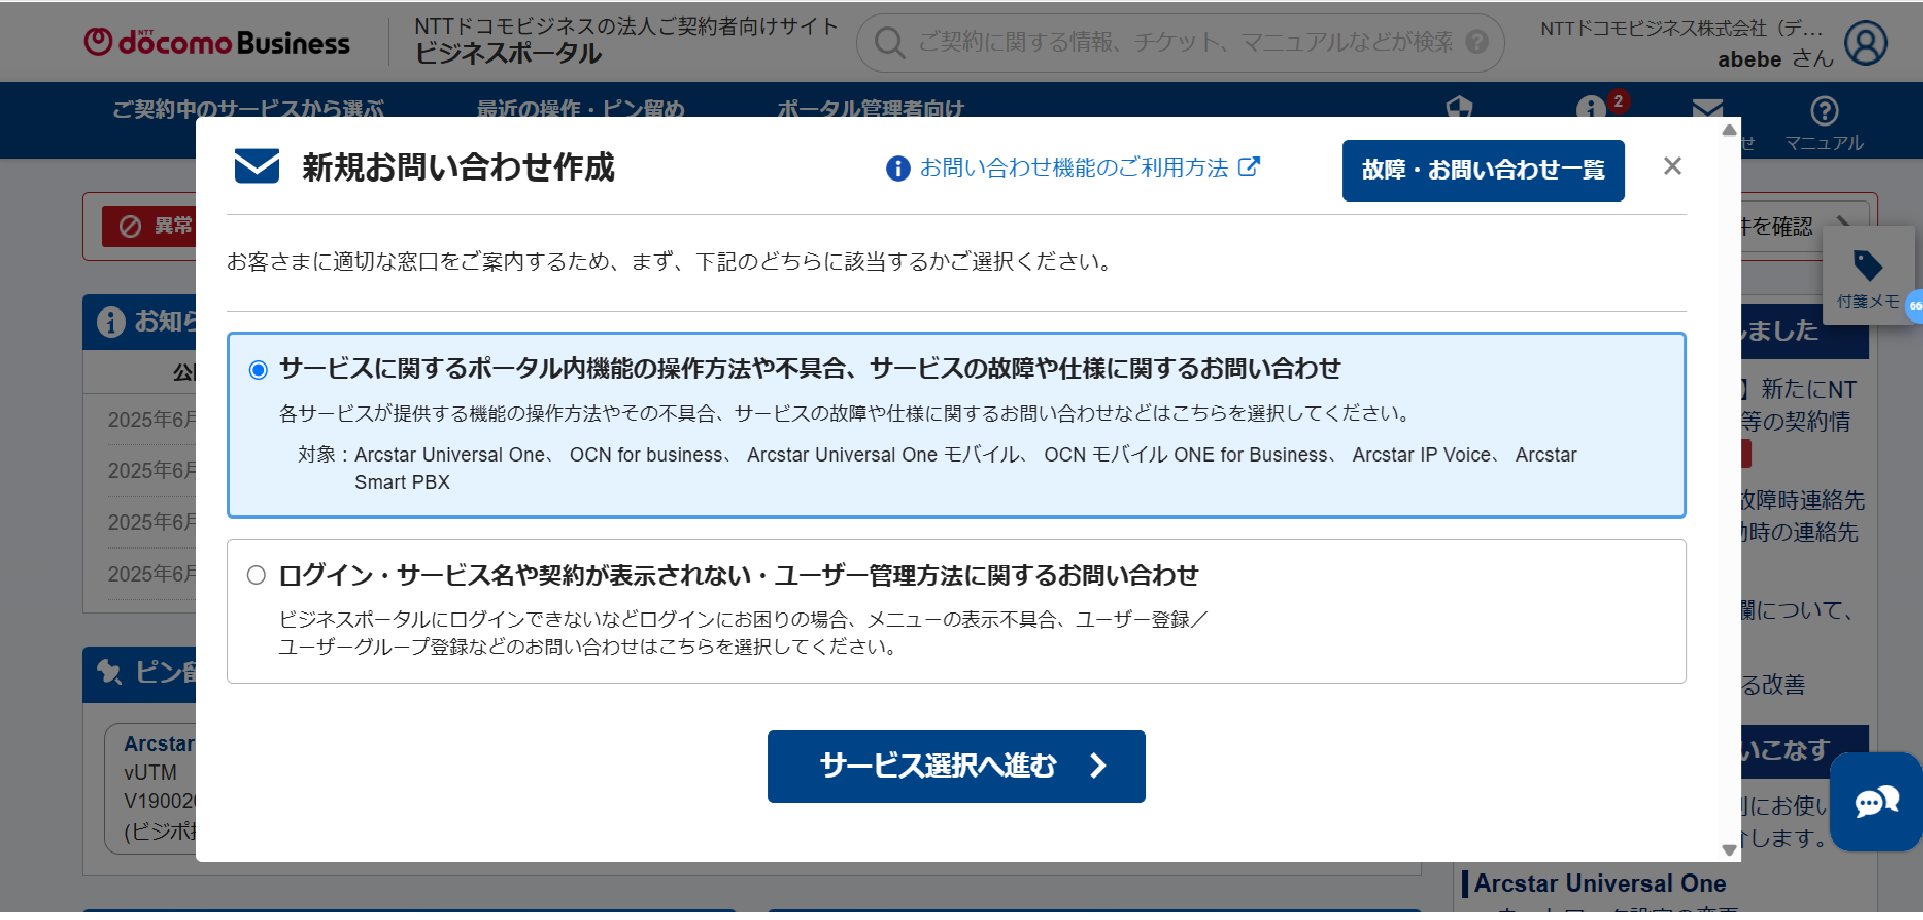Open the お問い合わせ機能のご利用方法 link
The height and width of the screenshot is (920, 1923).
[x=1074, y=168]
